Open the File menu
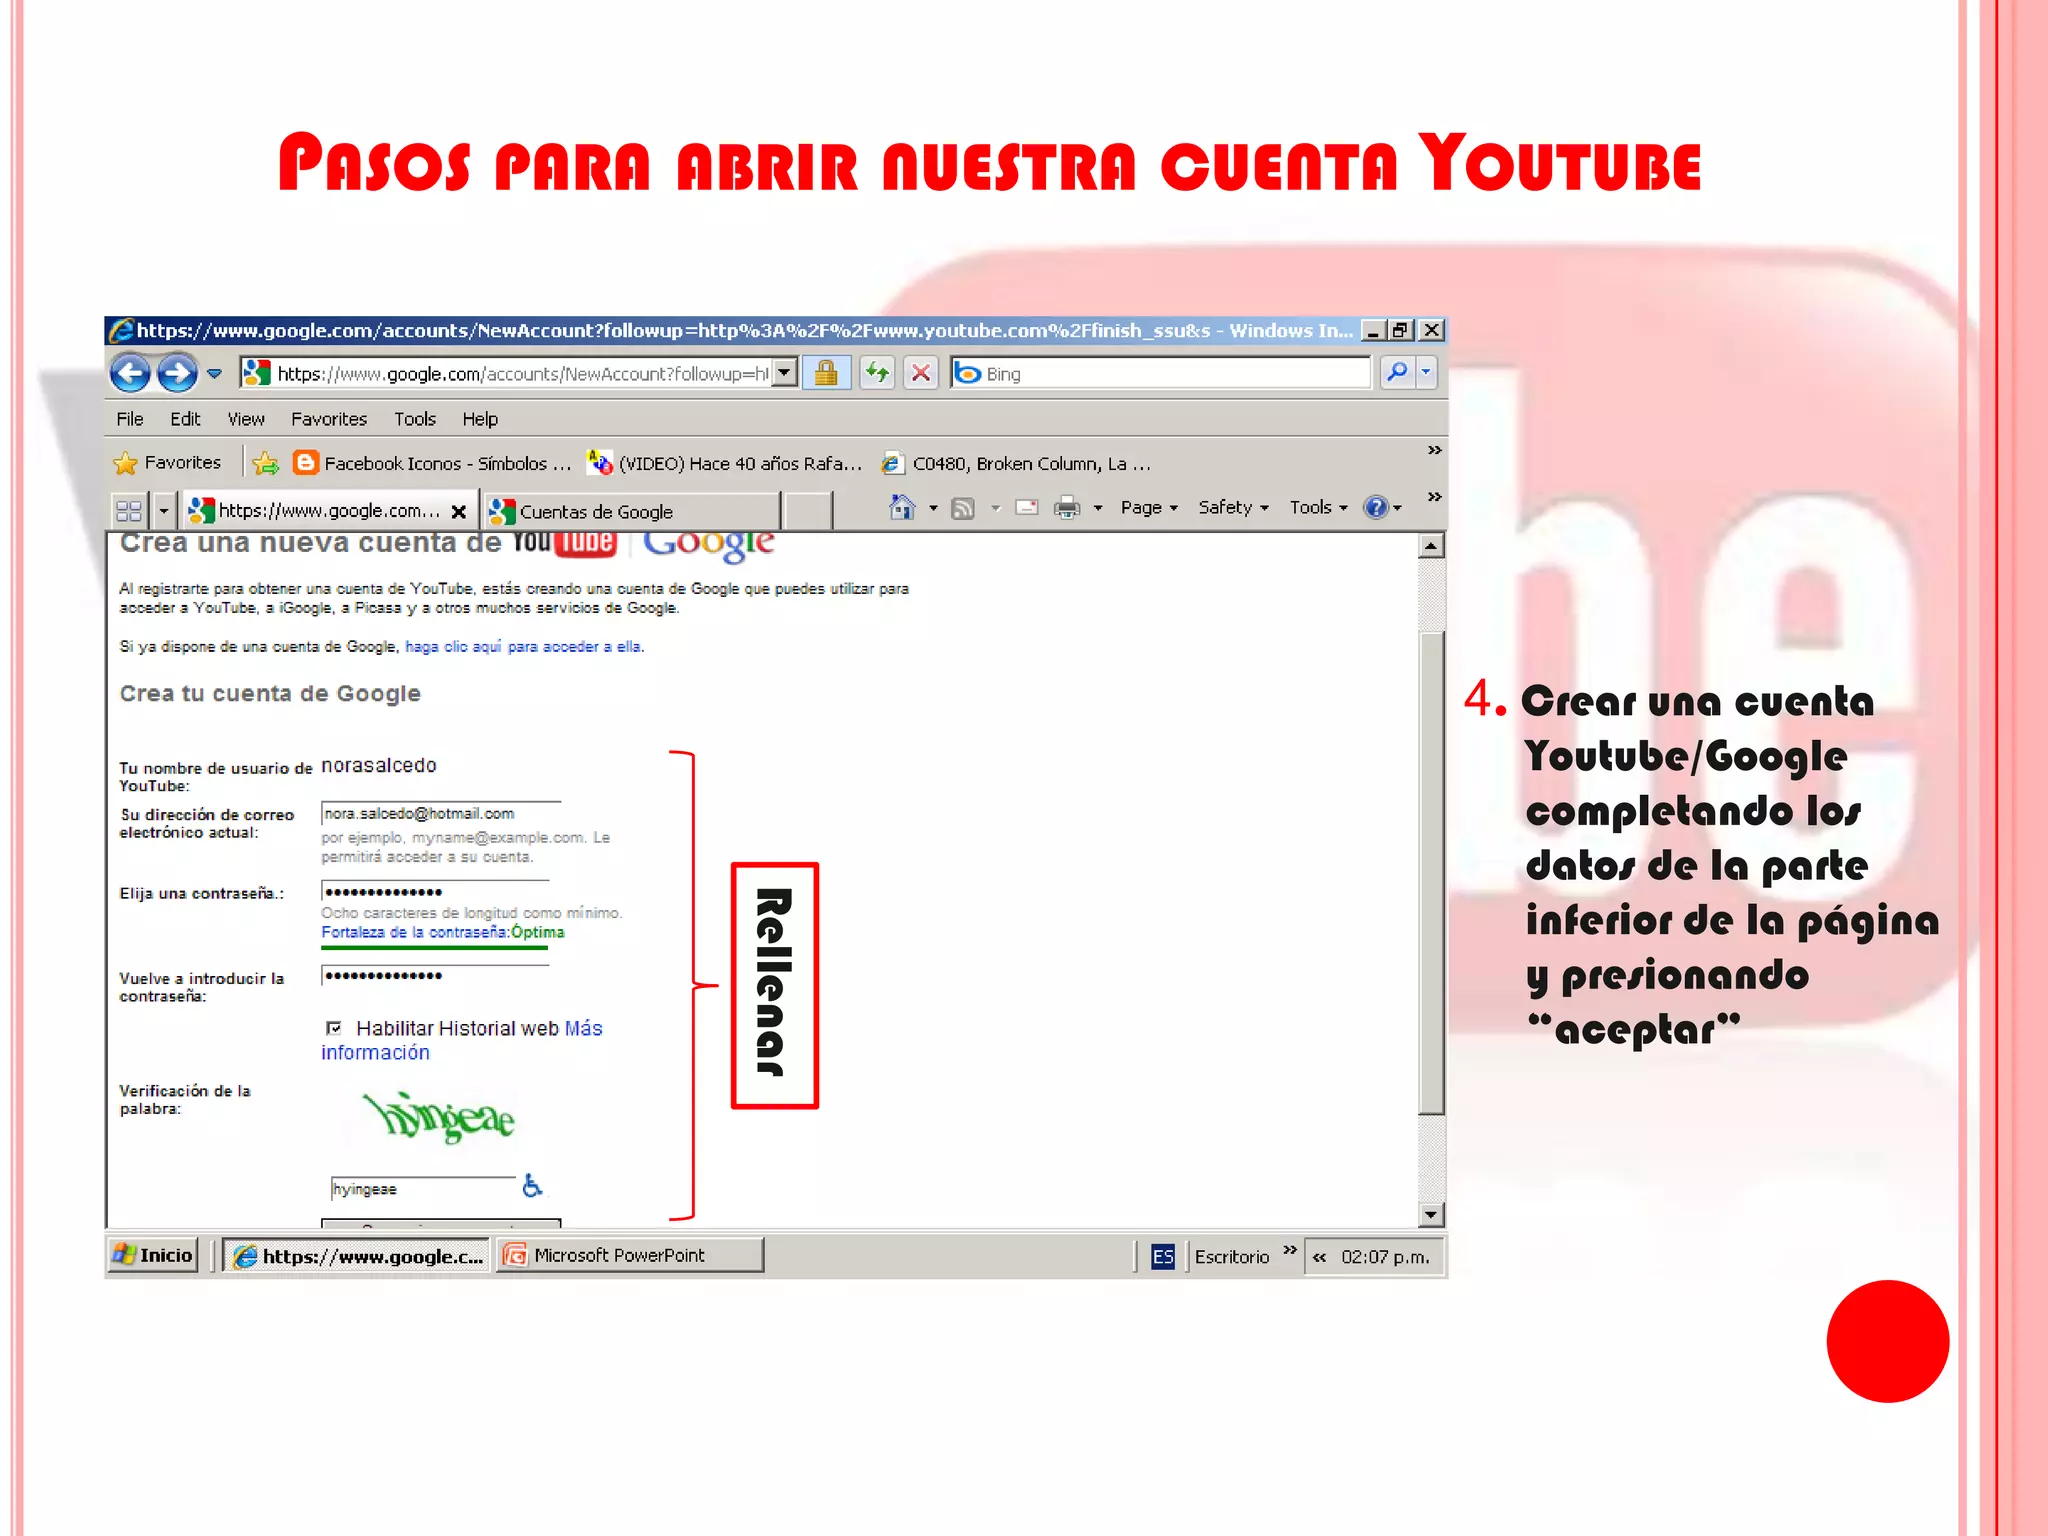 (130, 419)
